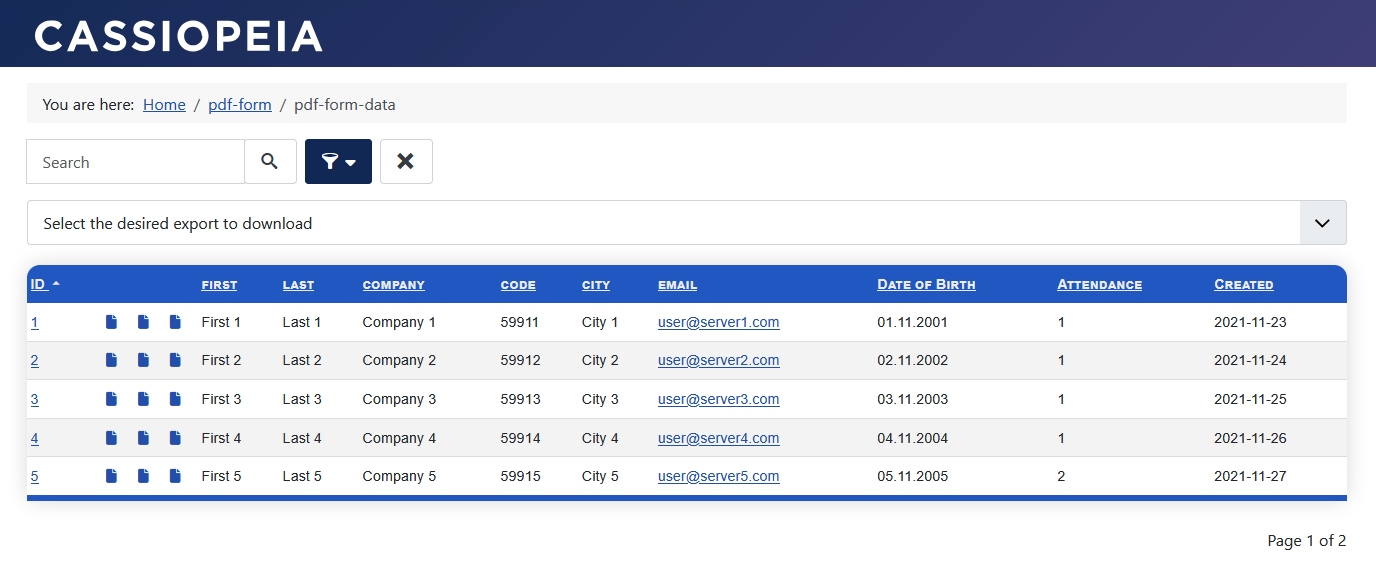Sort table by Company column header

click(x=393, y=285)
